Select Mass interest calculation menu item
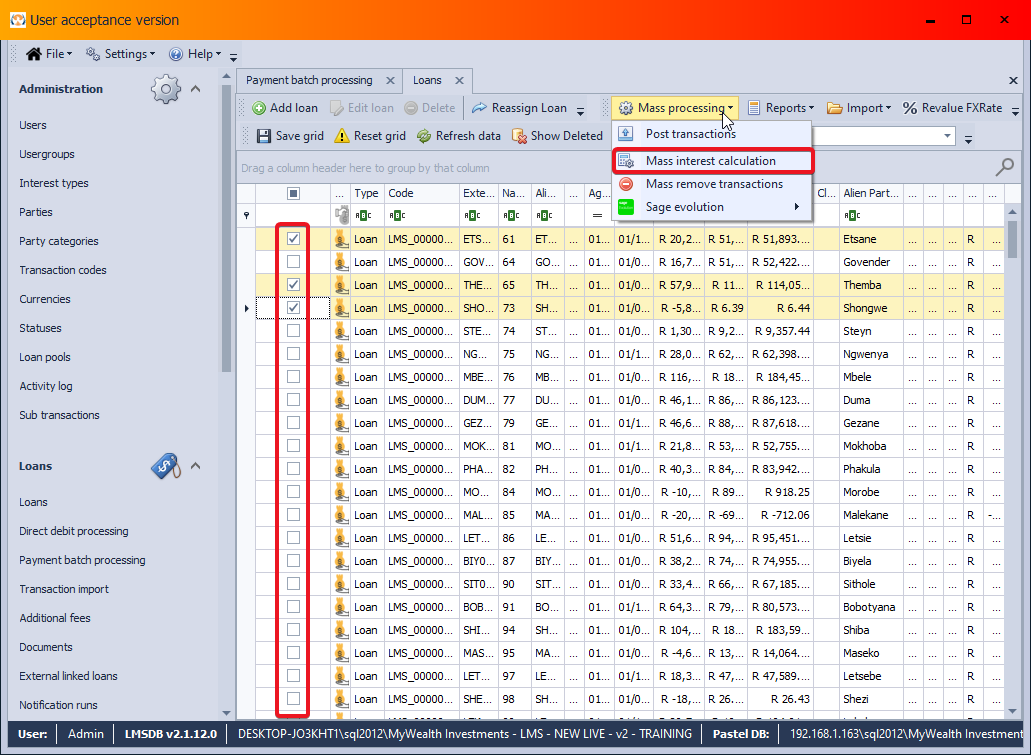Image resolution: width=1031 pixels, height=755 pixels. (710, 161)
